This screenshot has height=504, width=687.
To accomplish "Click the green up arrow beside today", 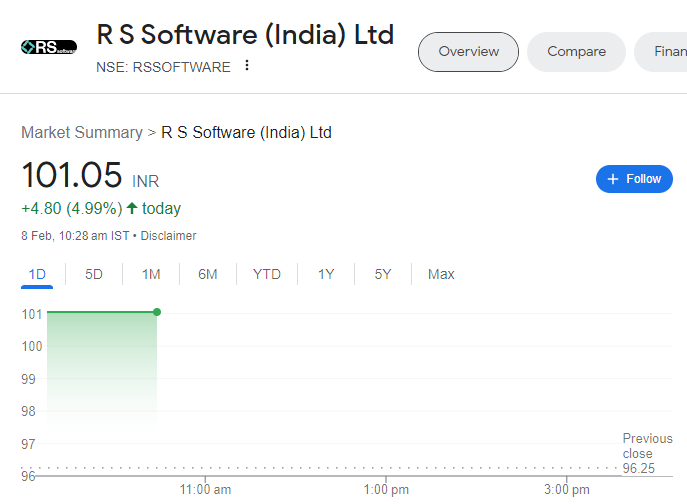I will (132, 208).
